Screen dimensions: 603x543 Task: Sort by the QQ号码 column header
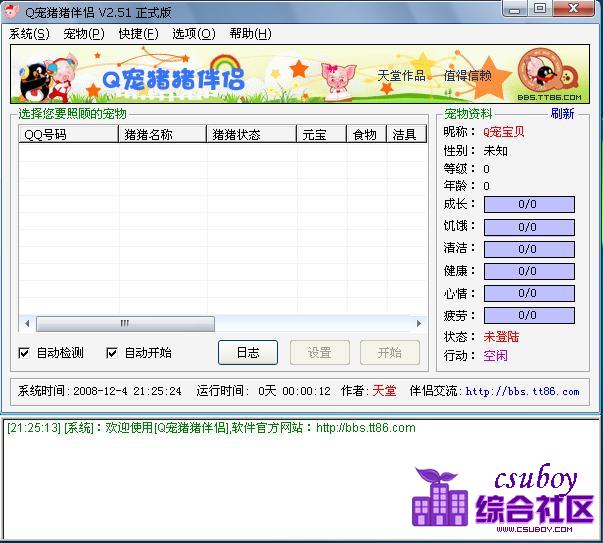click(67, 134)
